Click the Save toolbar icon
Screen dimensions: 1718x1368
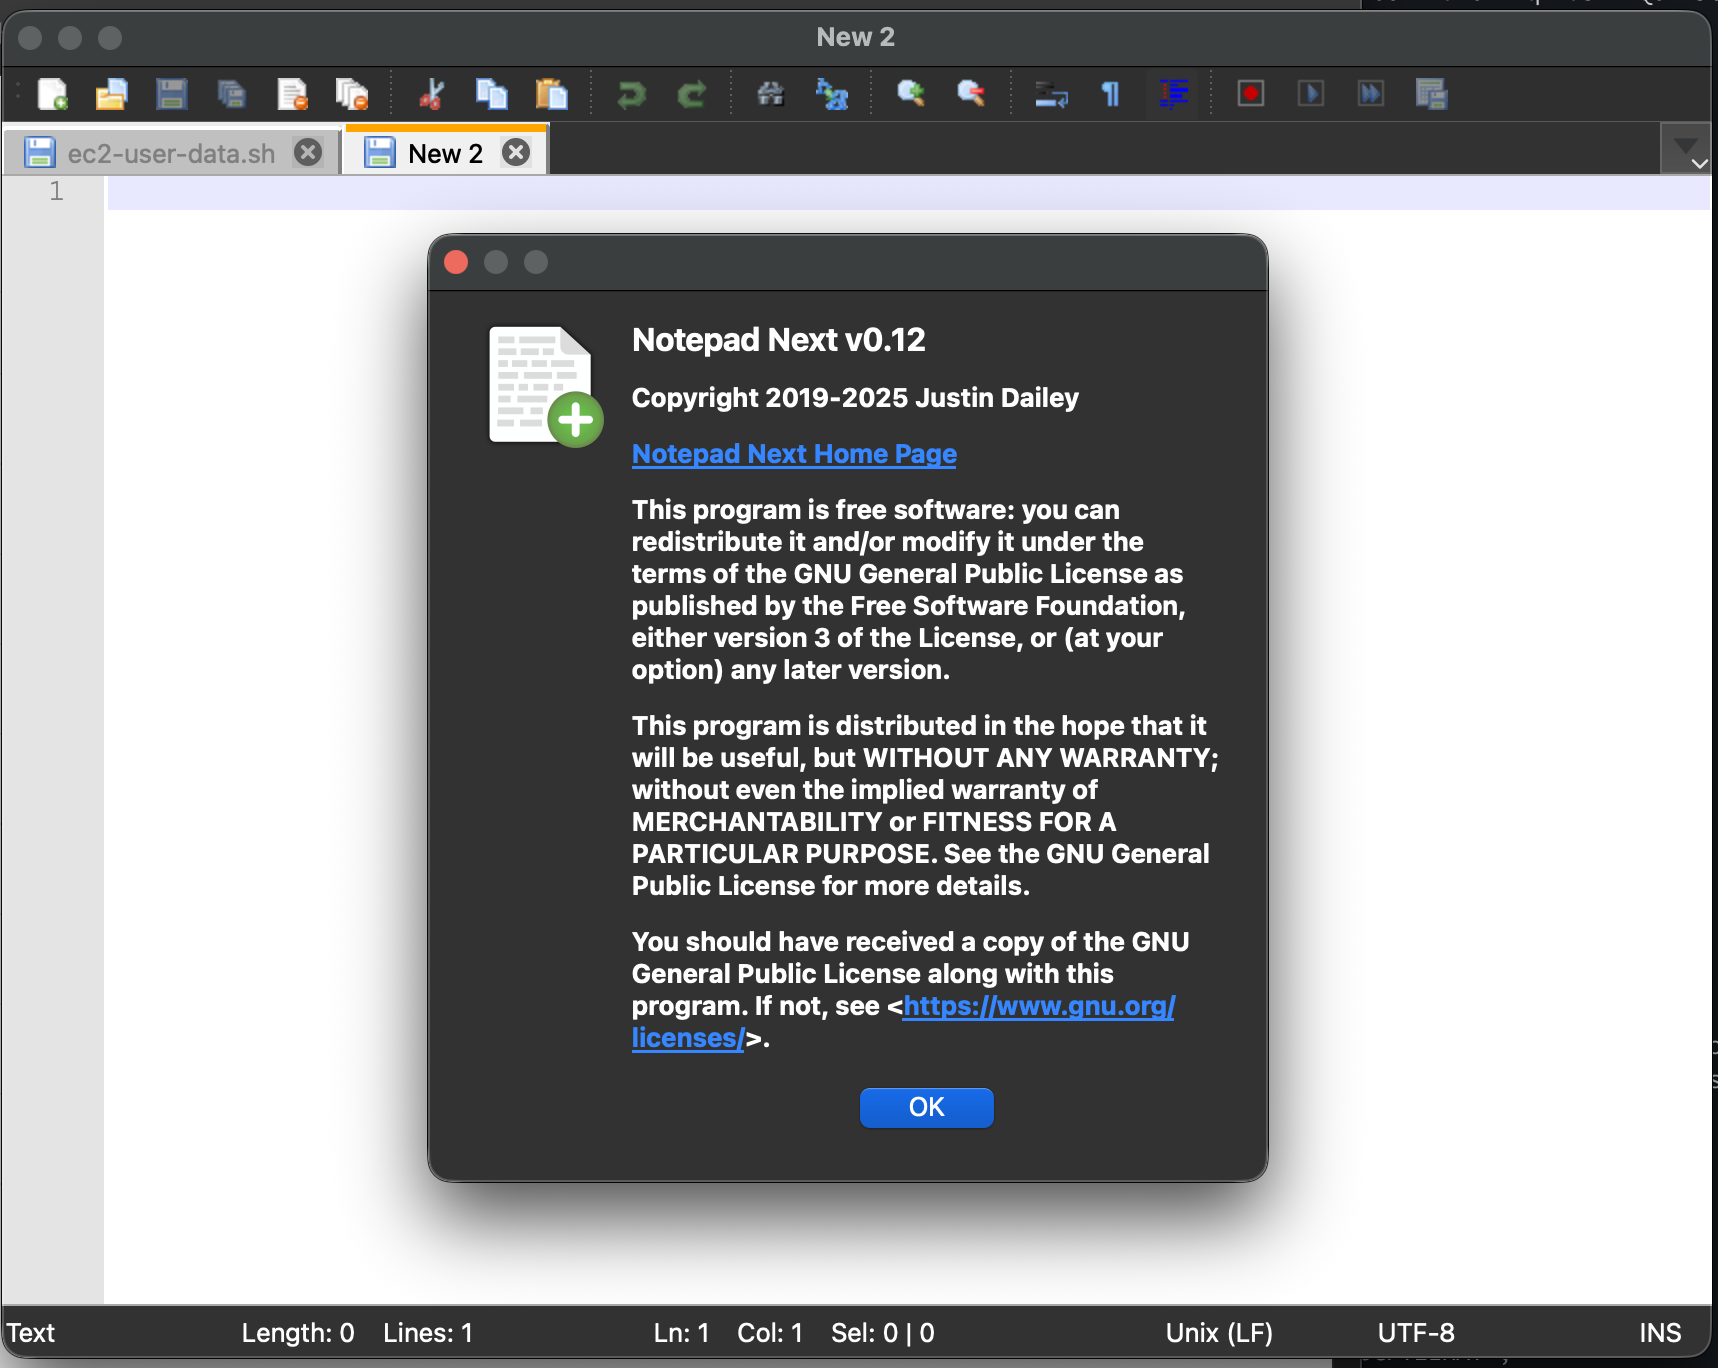click(x=172, y=94)
